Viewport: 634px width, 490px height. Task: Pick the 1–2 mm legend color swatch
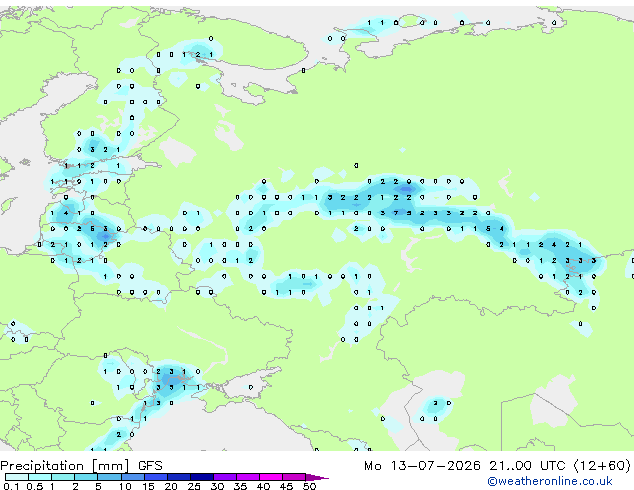tap(63, 477)
